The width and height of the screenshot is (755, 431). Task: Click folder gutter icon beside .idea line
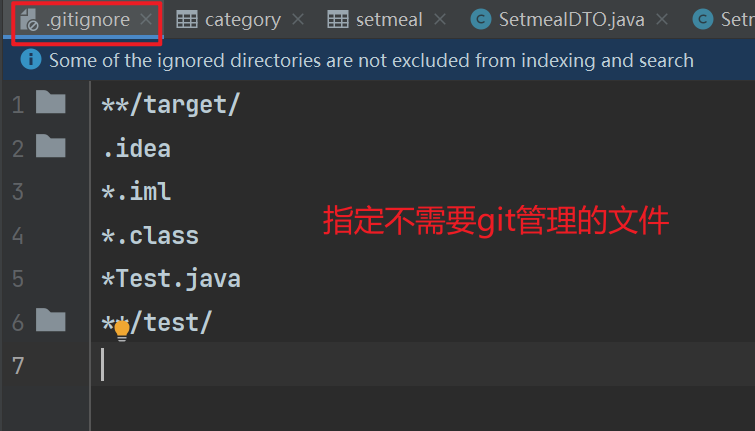click(50, 148)
